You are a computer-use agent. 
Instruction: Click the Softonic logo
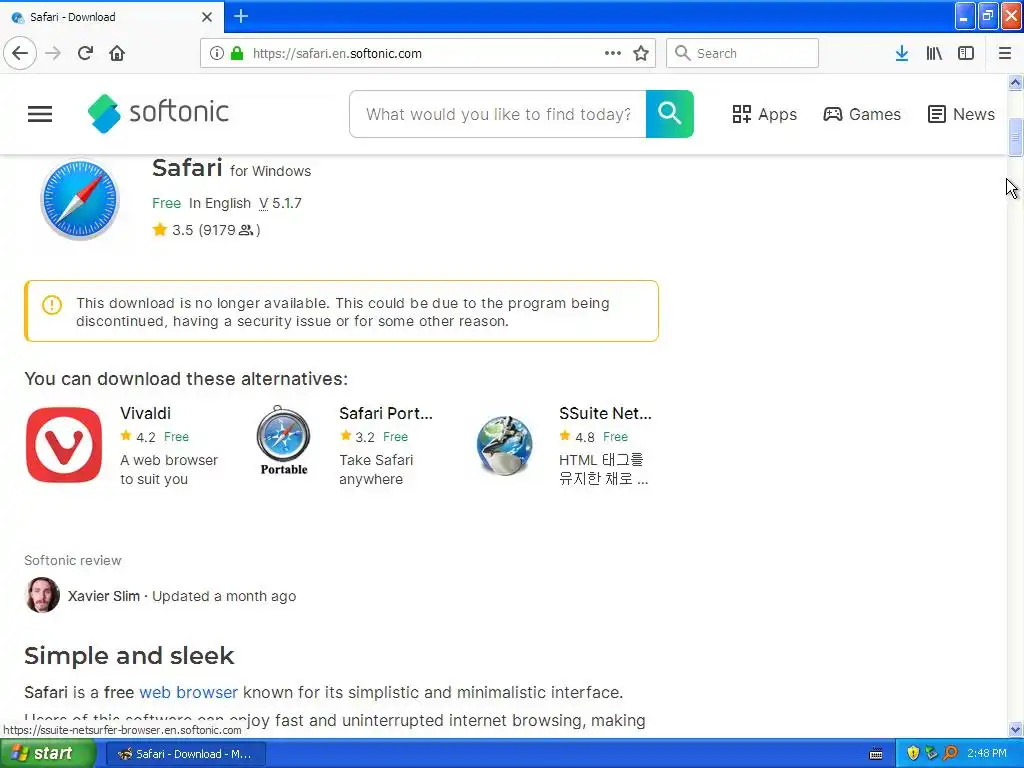tap(158, 113)
